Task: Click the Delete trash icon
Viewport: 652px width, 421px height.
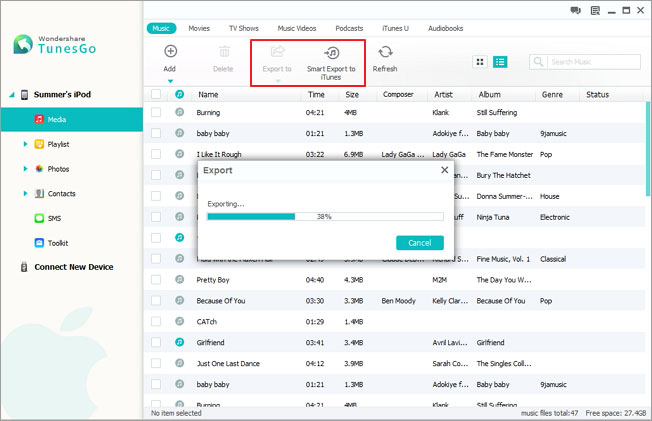Action: click(224, 52)
